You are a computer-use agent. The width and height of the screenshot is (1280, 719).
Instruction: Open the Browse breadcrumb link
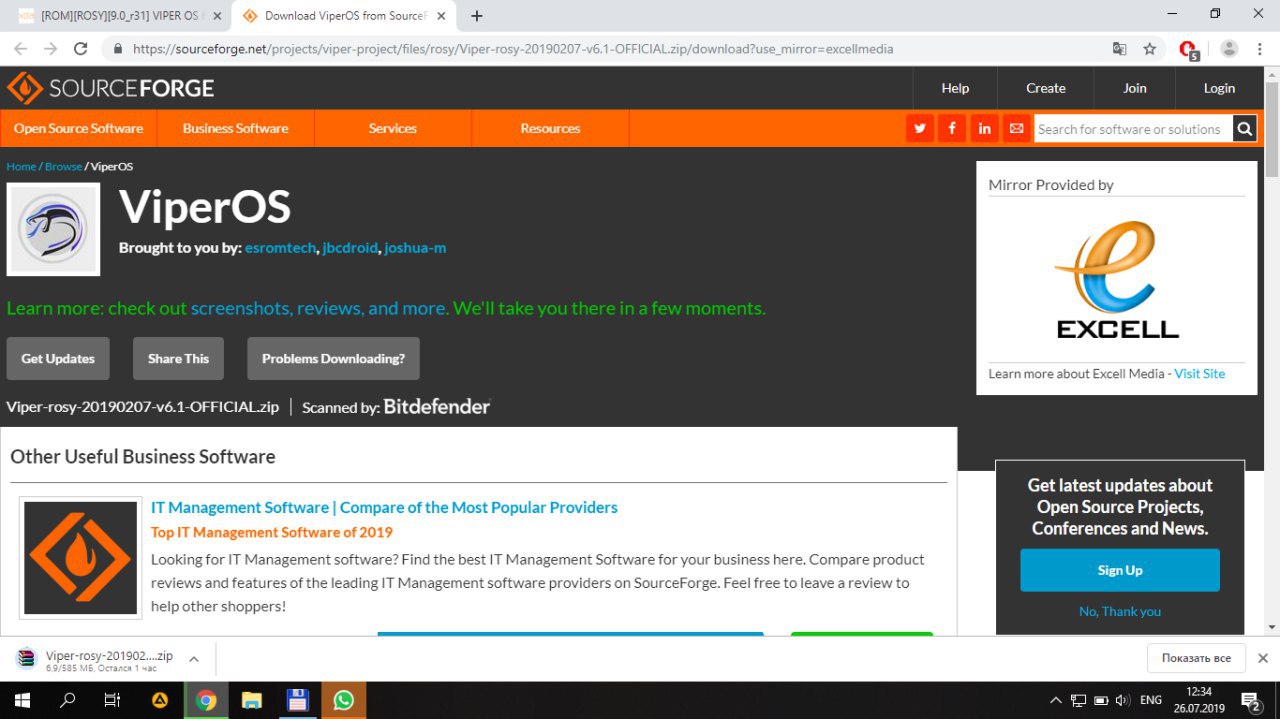(63, 166)
